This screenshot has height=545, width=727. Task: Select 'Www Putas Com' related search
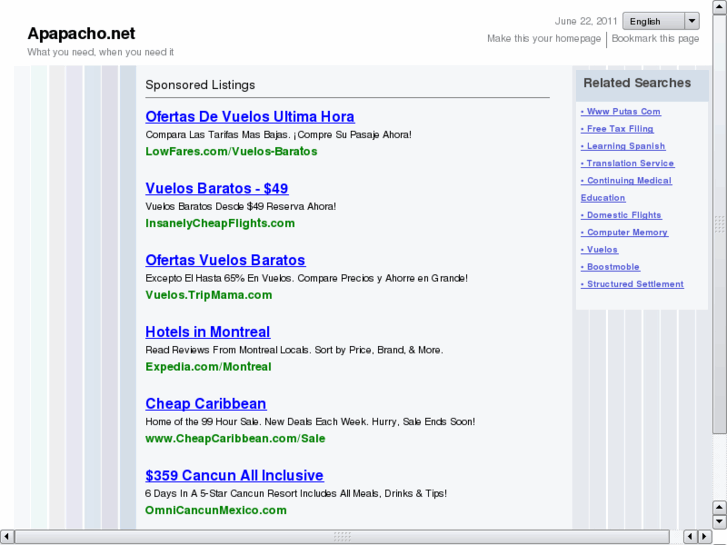click(621, 111)
